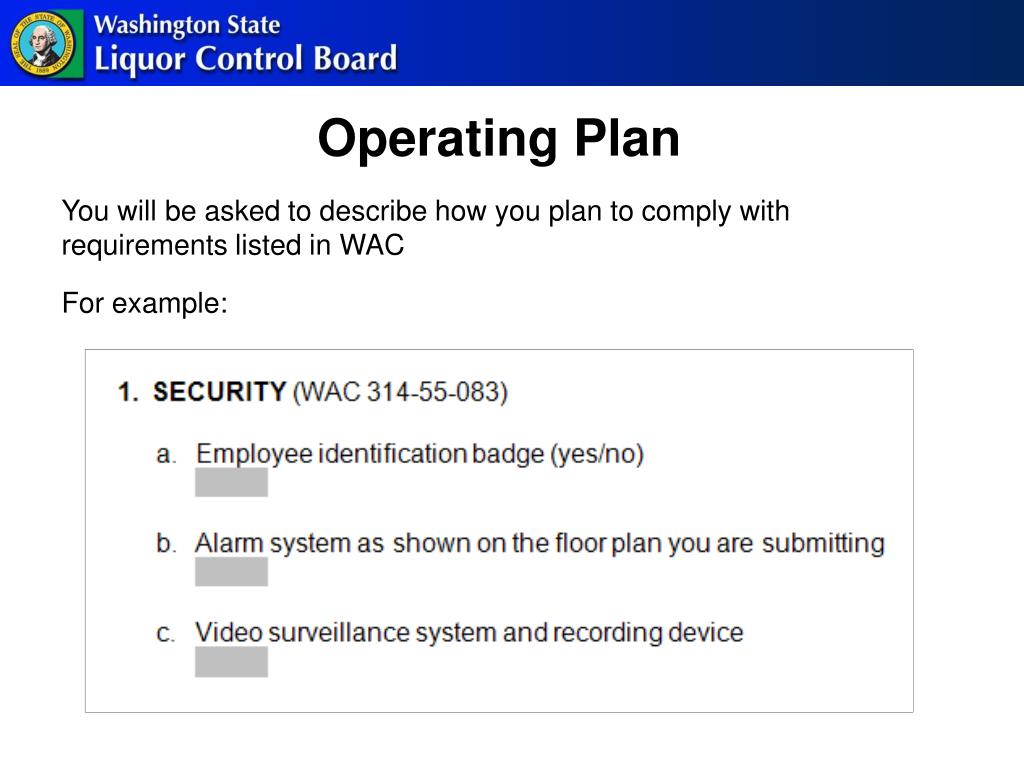Click the Liquor Control Board header text
This screenshot has width=1024, height=768.
[246, 59]
